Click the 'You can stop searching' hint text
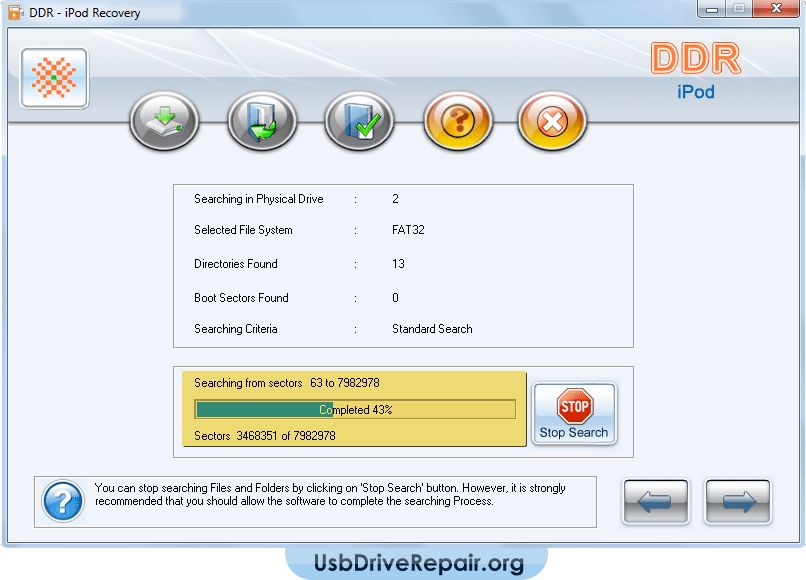The width and height of the screenshot is (806, 580). point(330,495)
